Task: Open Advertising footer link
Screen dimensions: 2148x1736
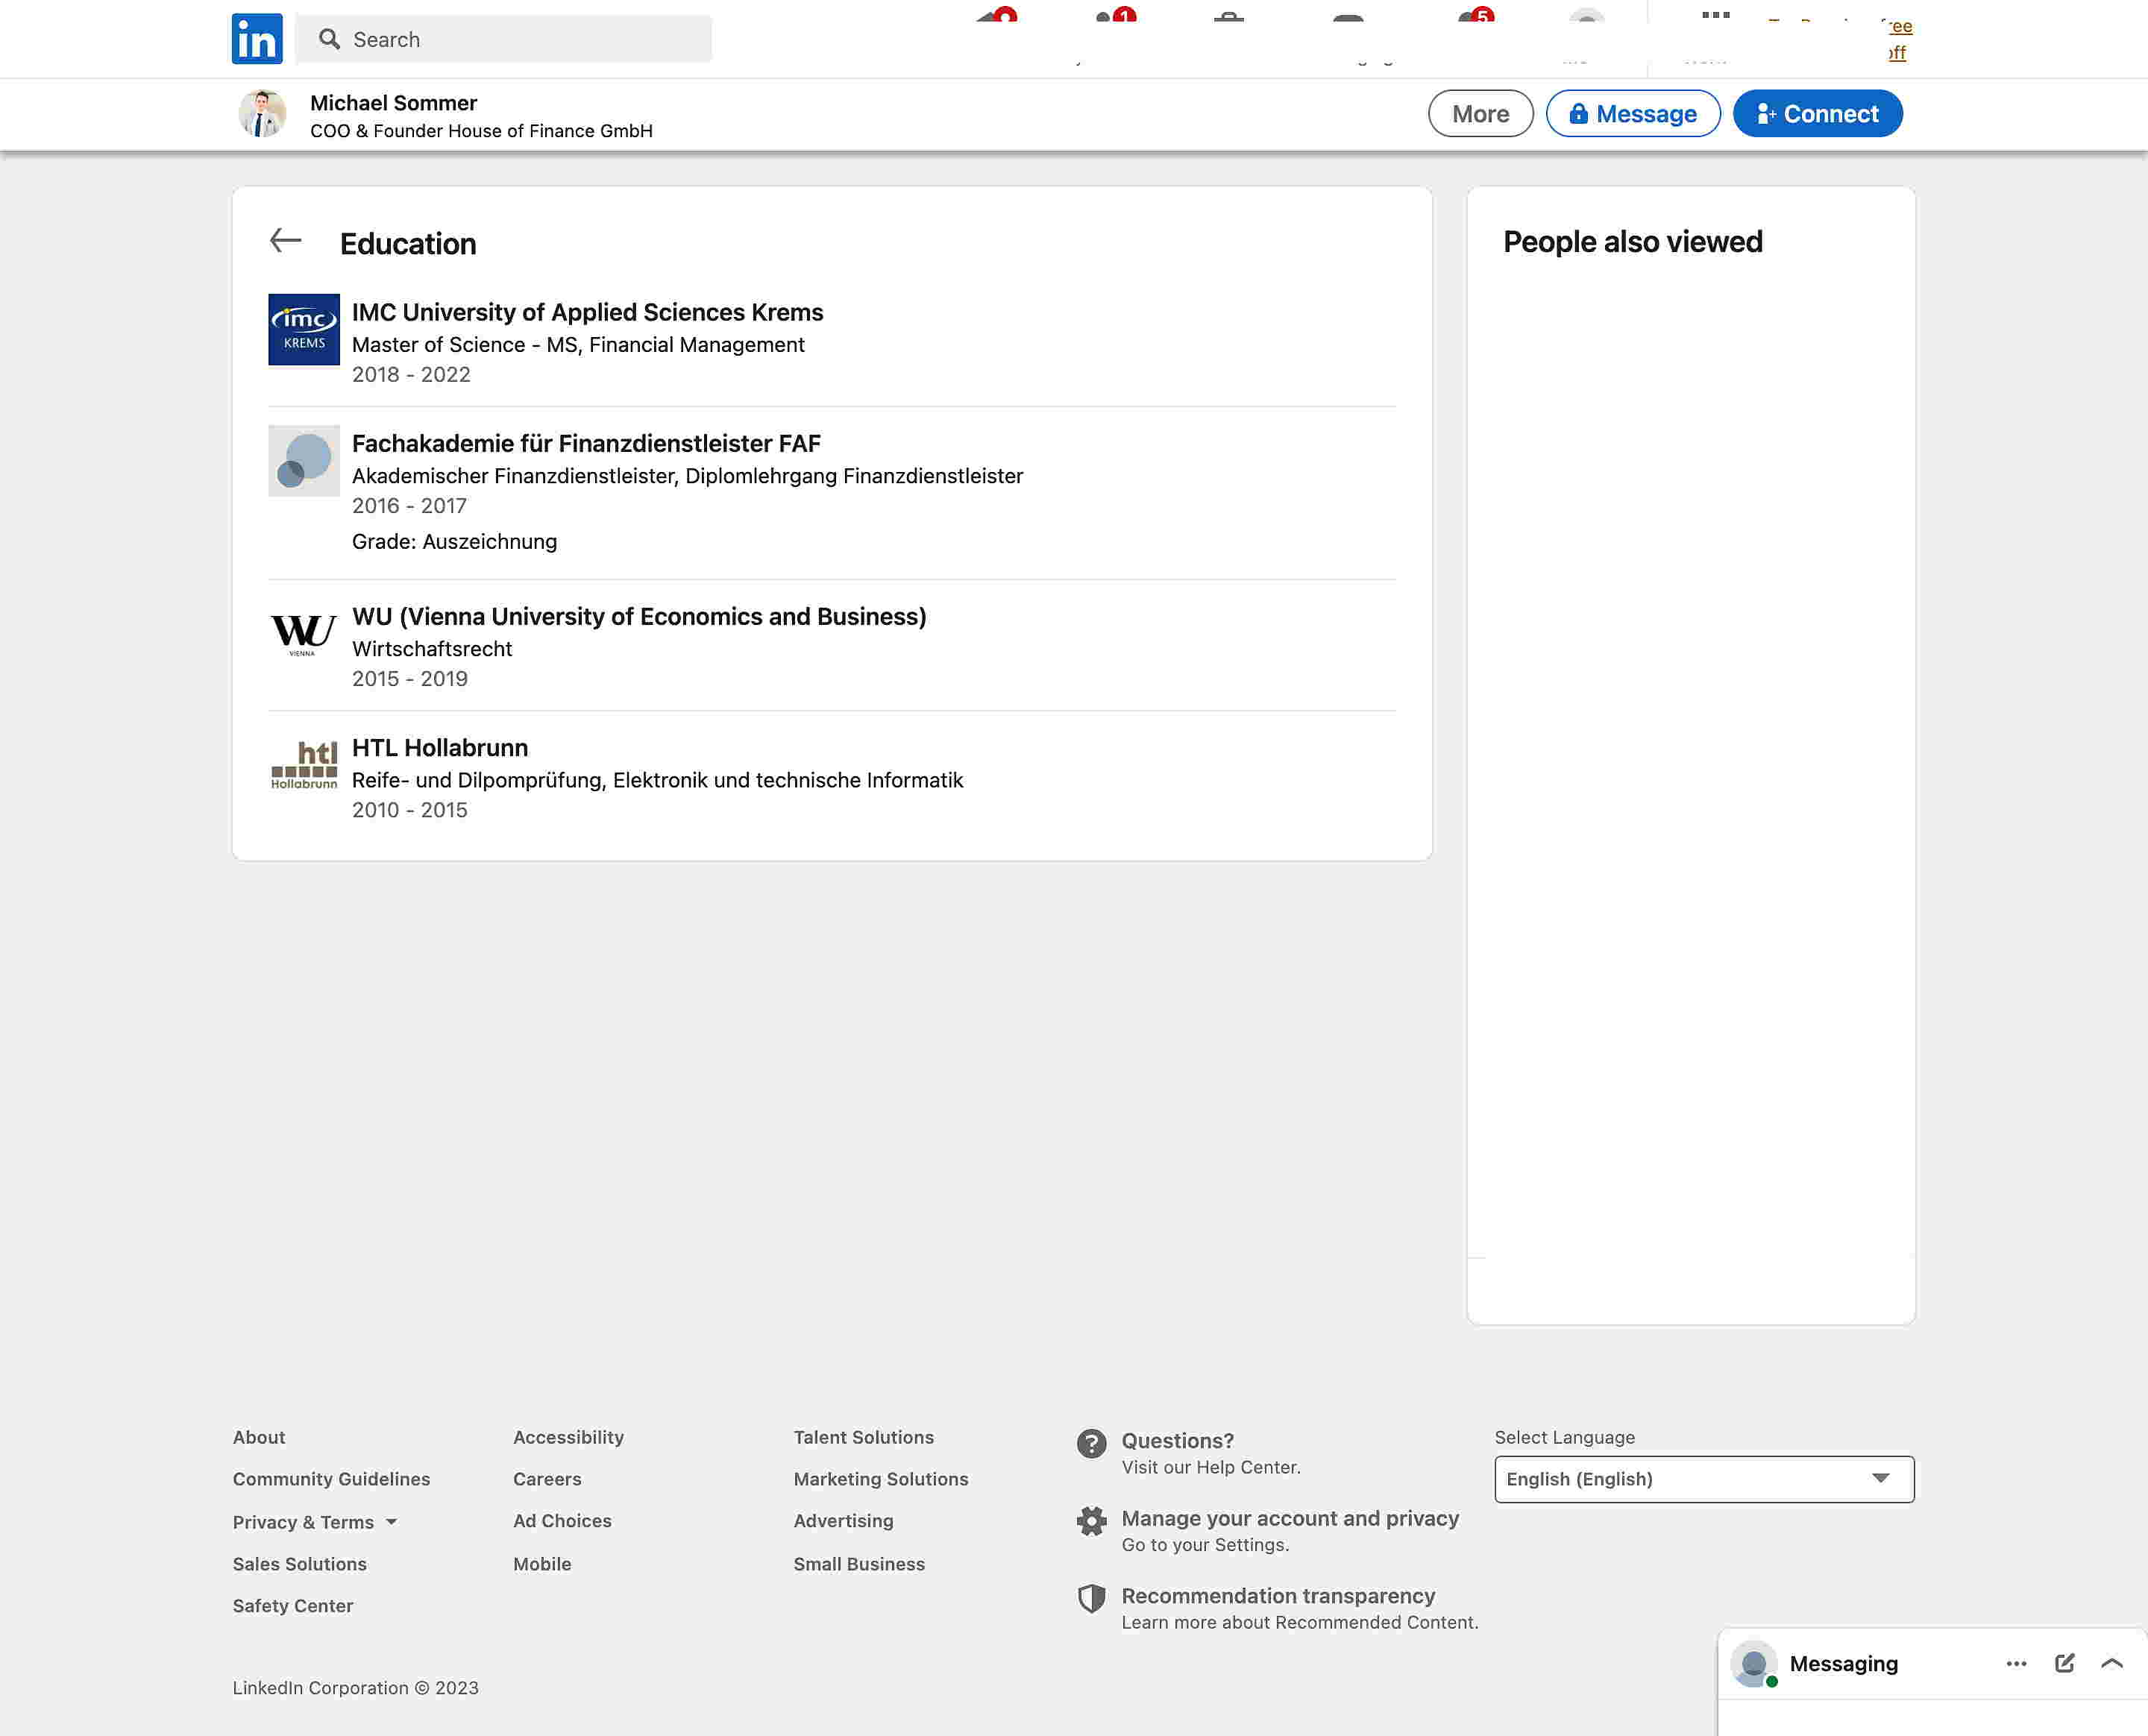Action: click(x=844, y=1521)
